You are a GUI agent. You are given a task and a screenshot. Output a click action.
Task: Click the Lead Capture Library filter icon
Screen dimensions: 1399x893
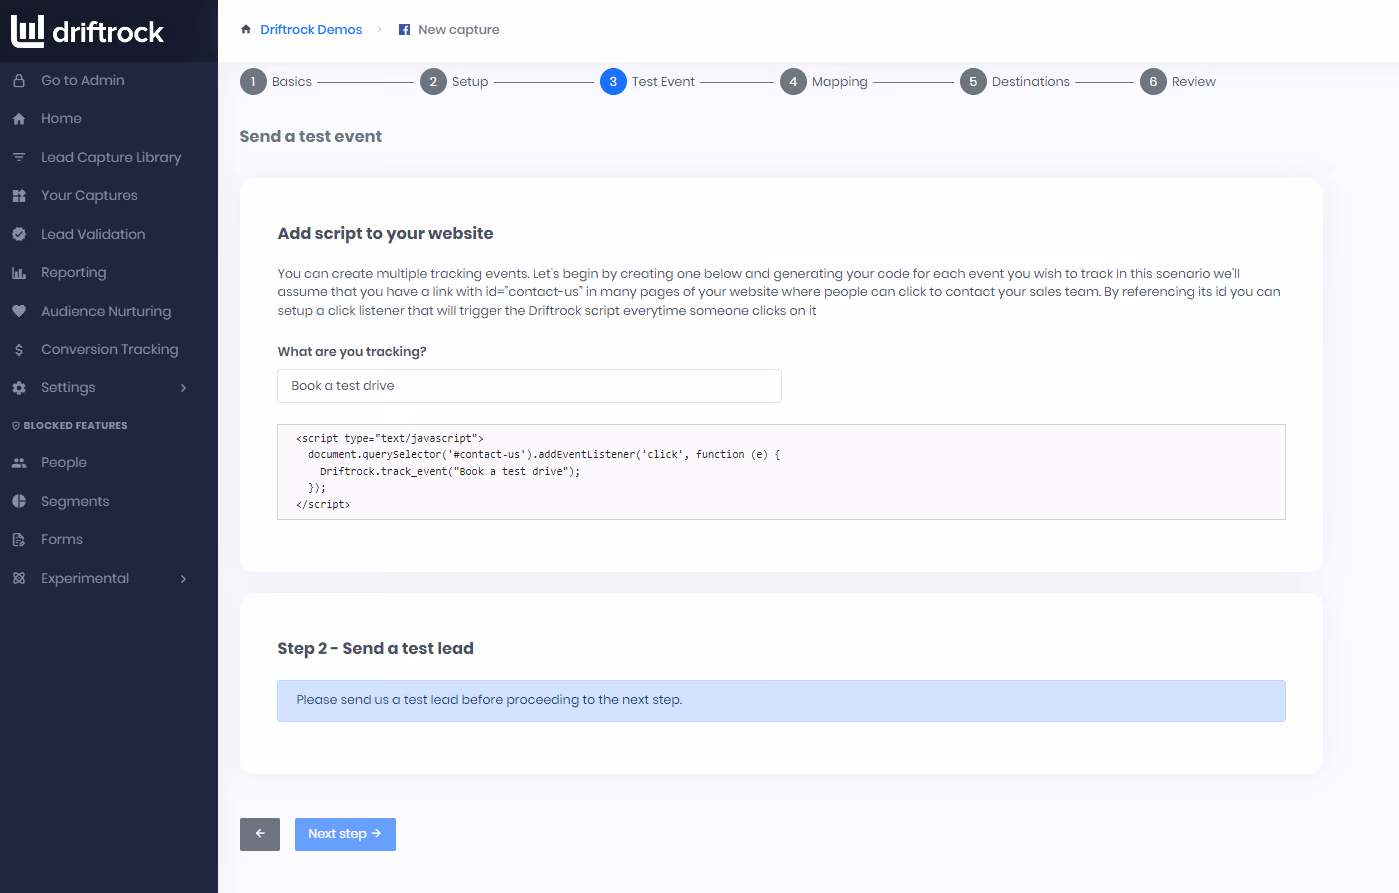(x=19, y=157)
